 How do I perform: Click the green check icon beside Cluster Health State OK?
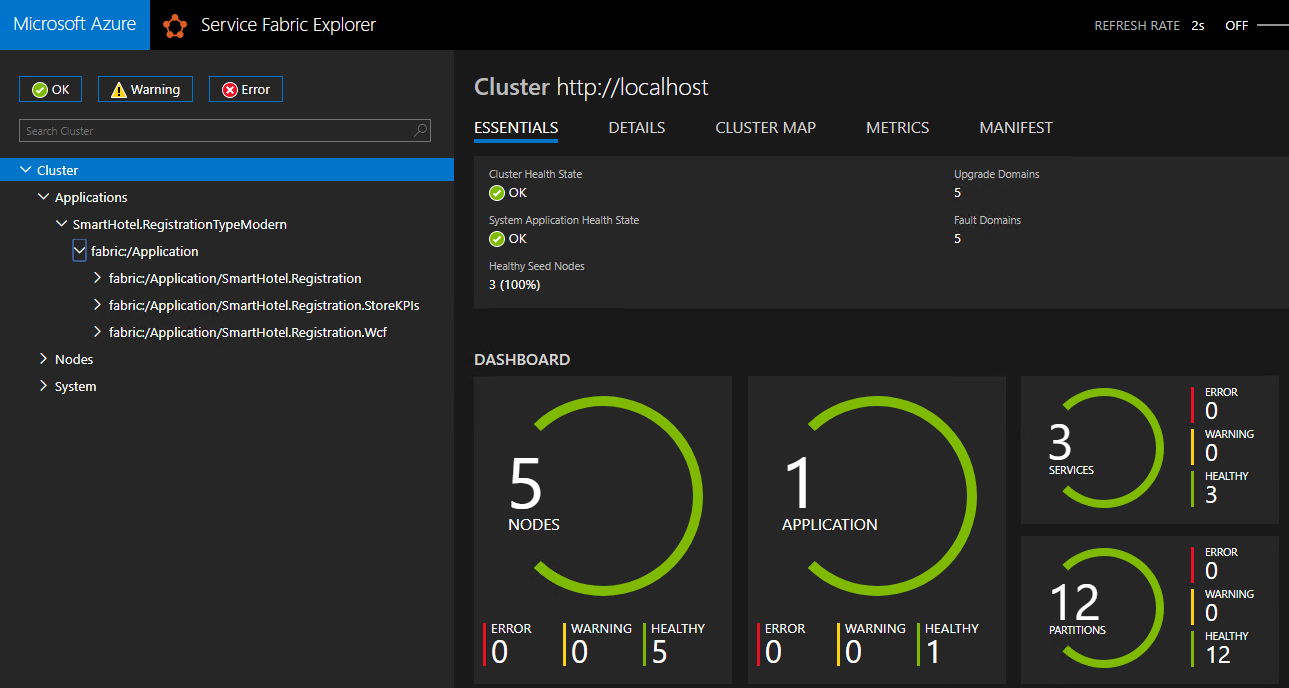(497, 193)
